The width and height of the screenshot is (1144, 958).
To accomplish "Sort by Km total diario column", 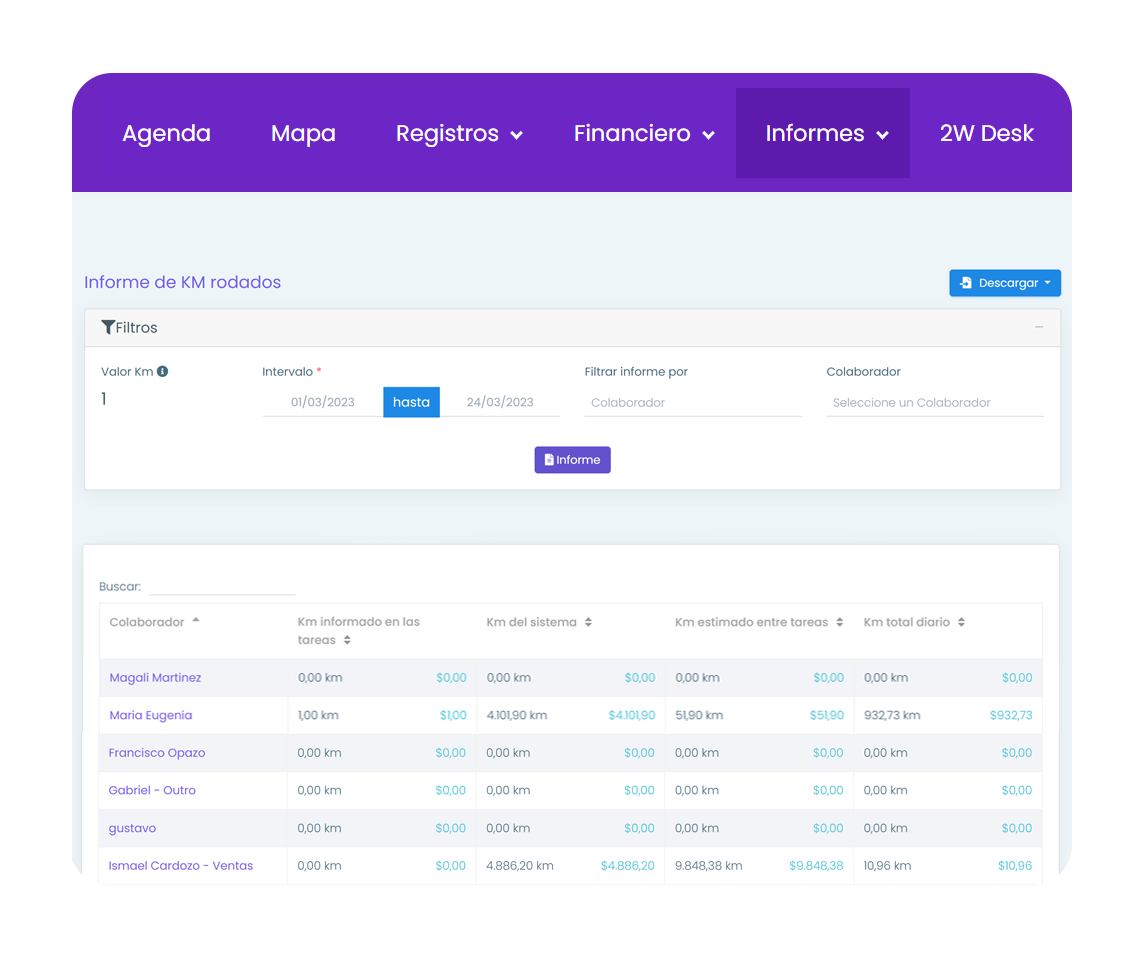I will click(x=961, y=622).
